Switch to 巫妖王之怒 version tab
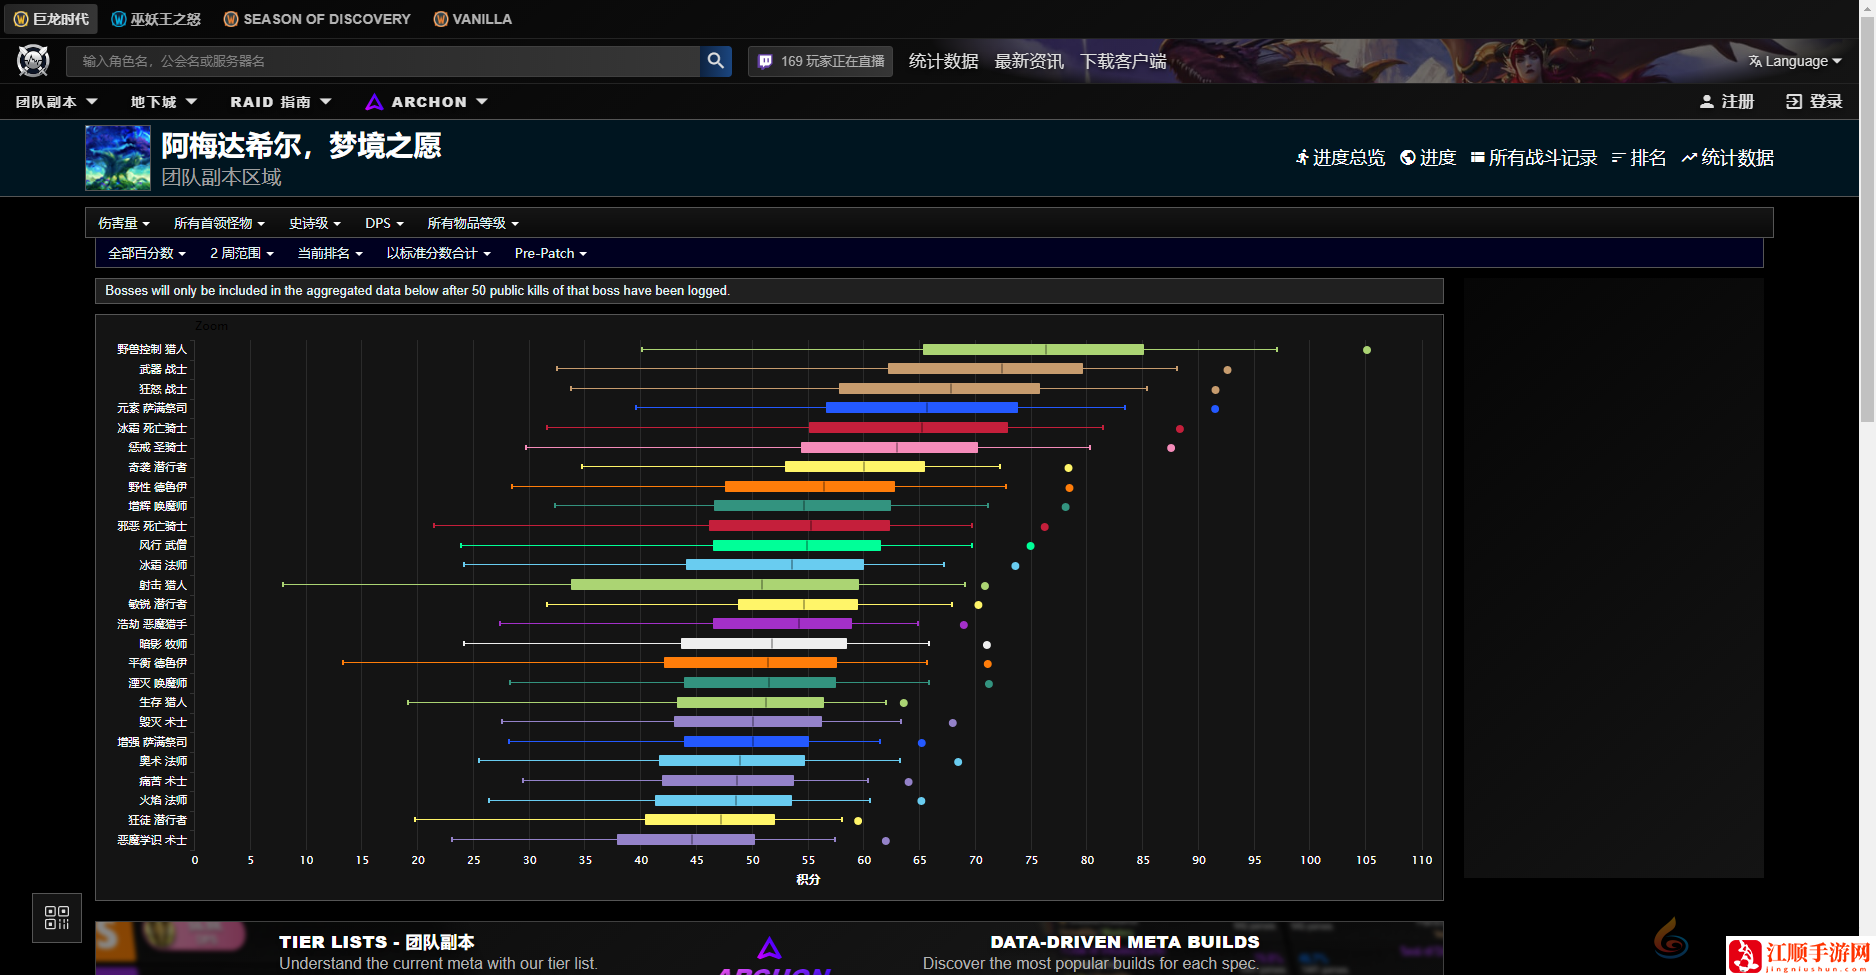Screen dimensions: 1876x975 [x=156, y=19]
